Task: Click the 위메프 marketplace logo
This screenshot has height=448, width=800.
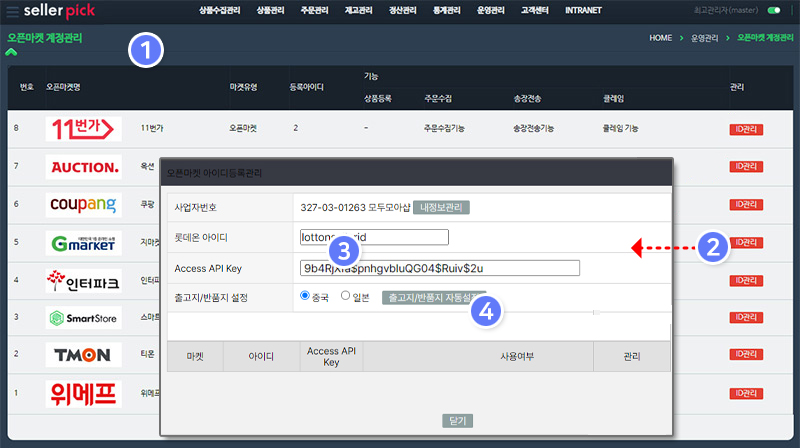Action: click(x=84, y=394)
